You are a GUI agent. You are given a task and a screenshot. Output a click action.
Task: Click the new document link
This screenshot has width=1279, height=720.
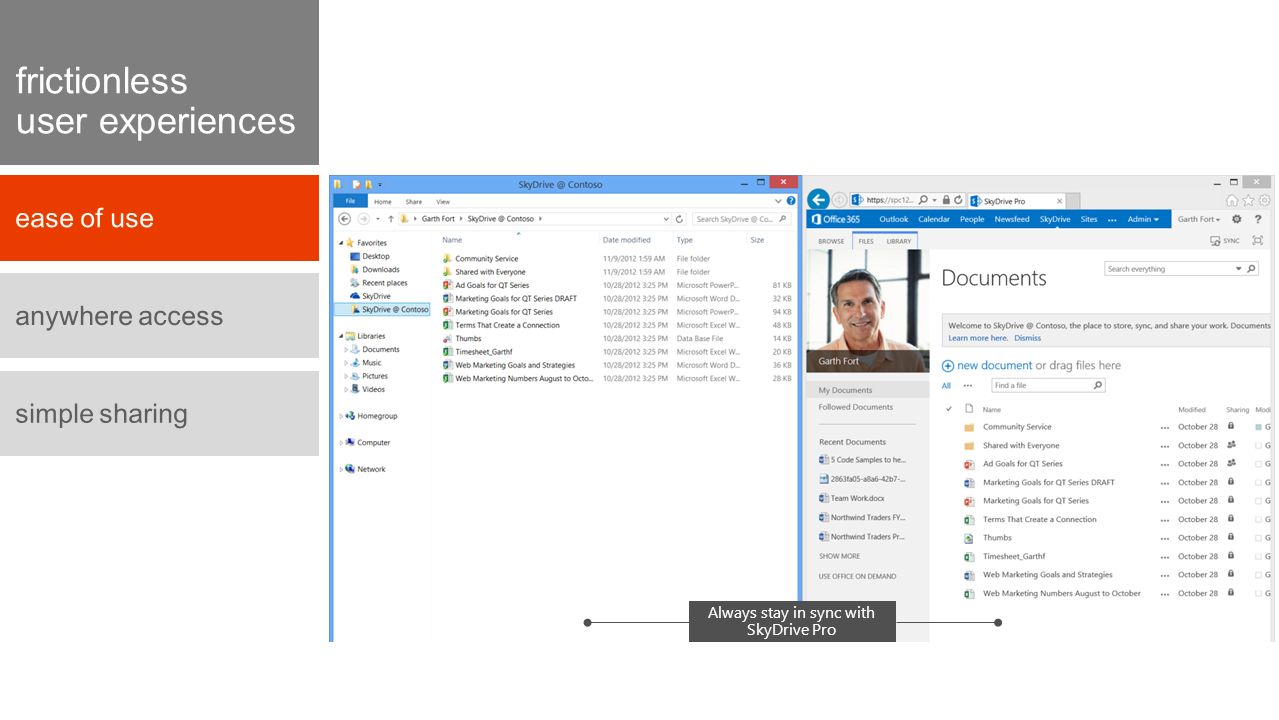point(995,366)
